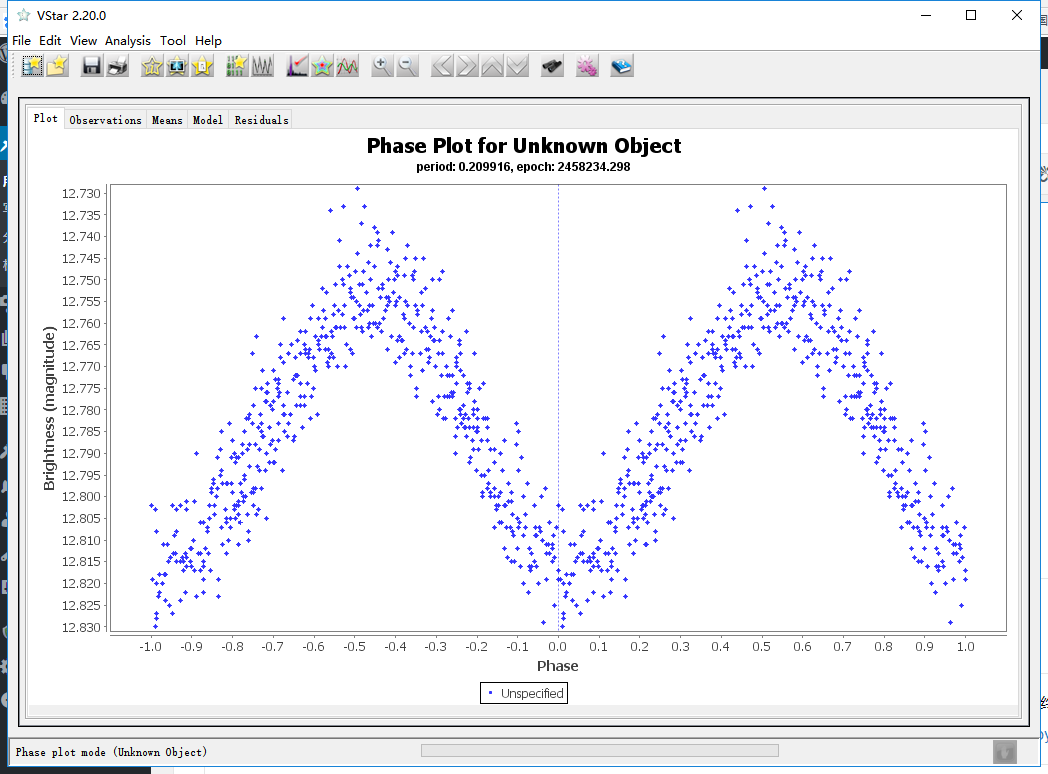Pan left with left arrow icon
Image resolution: width=1048 pixels, height=774 pixels.
[442, 66]
